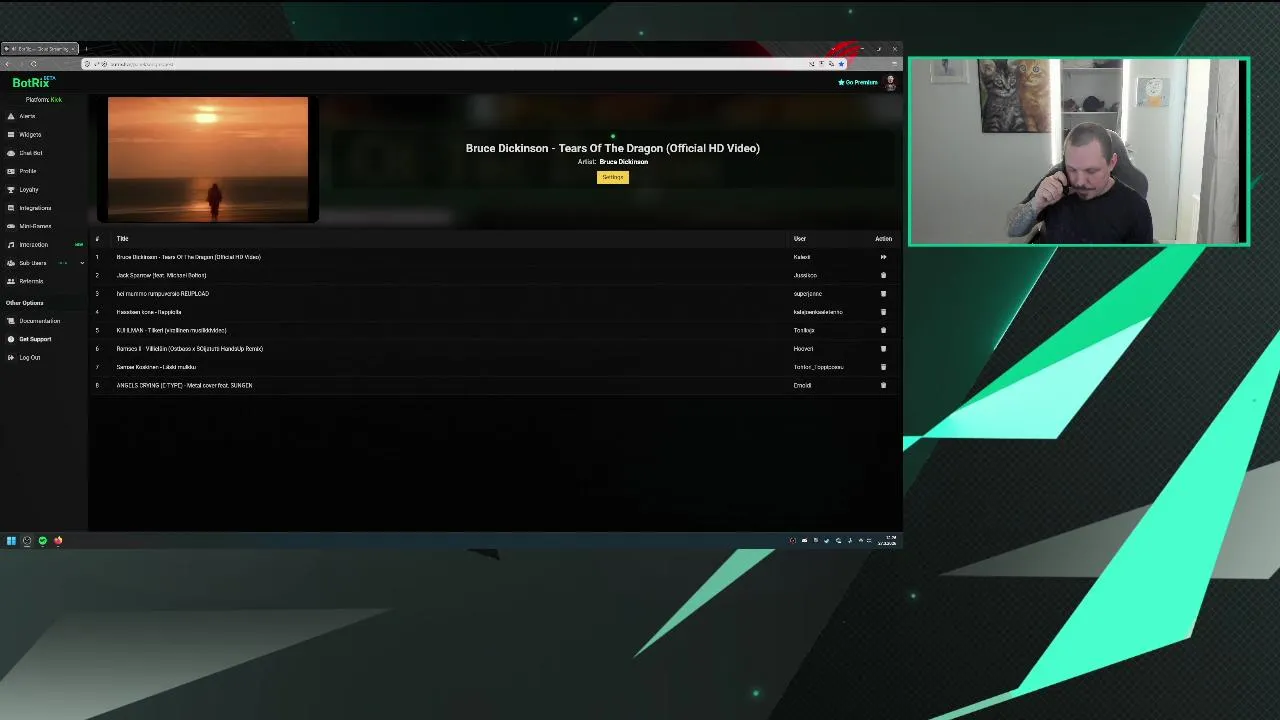Open the browser hamburger menu

click(894, 64)
